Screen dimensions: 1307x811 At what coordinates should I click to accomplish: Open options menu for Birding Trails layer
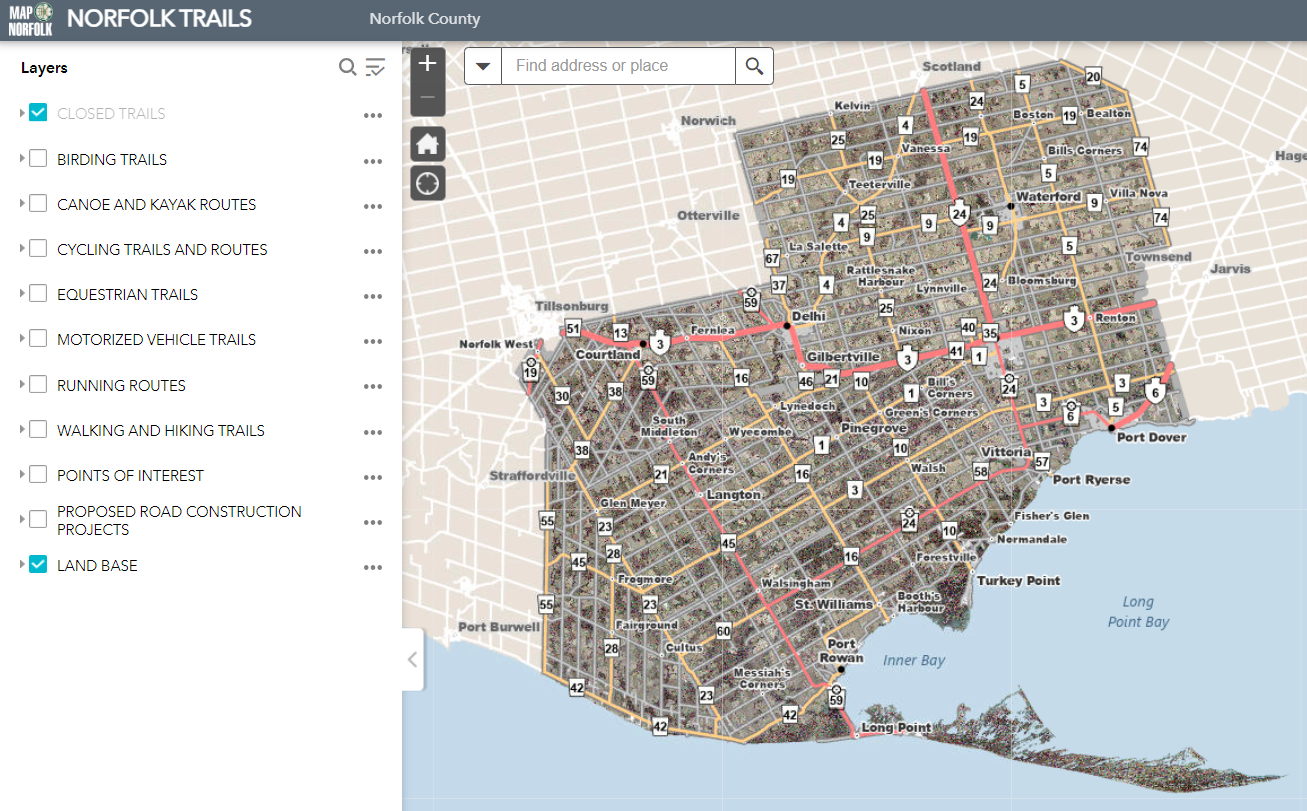pyautogui.click(x=373, y=161)
